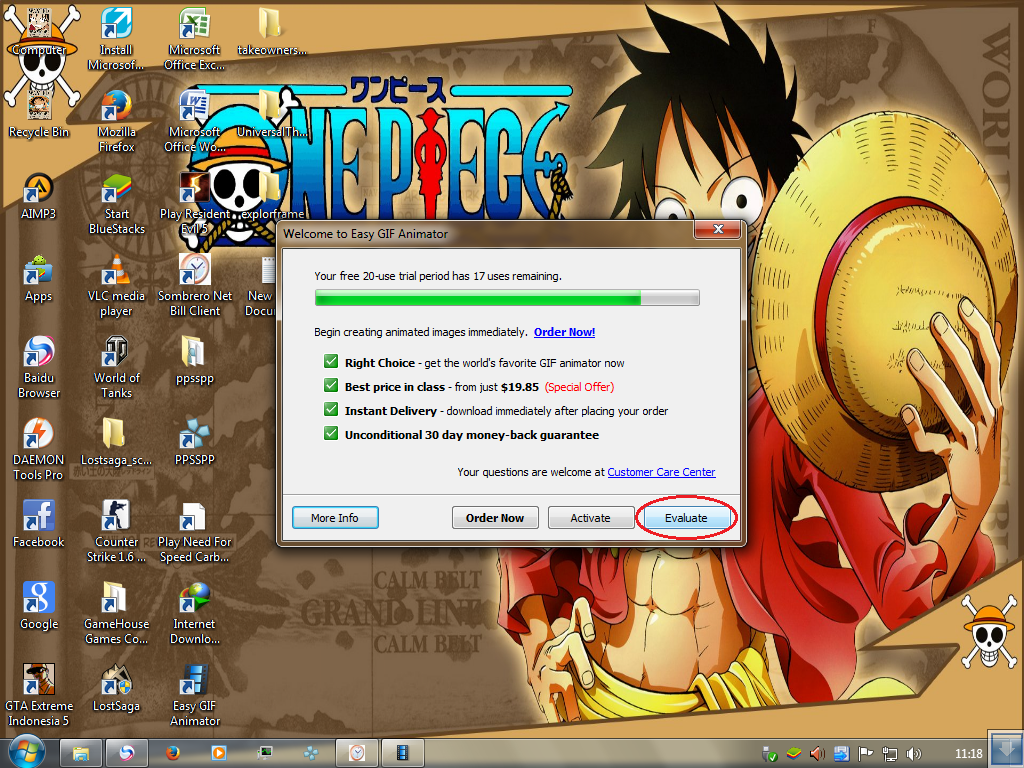Viewport: 1024px width, 768px height.
Task: Click the bold Order Now button
Action: pos(495,518)
